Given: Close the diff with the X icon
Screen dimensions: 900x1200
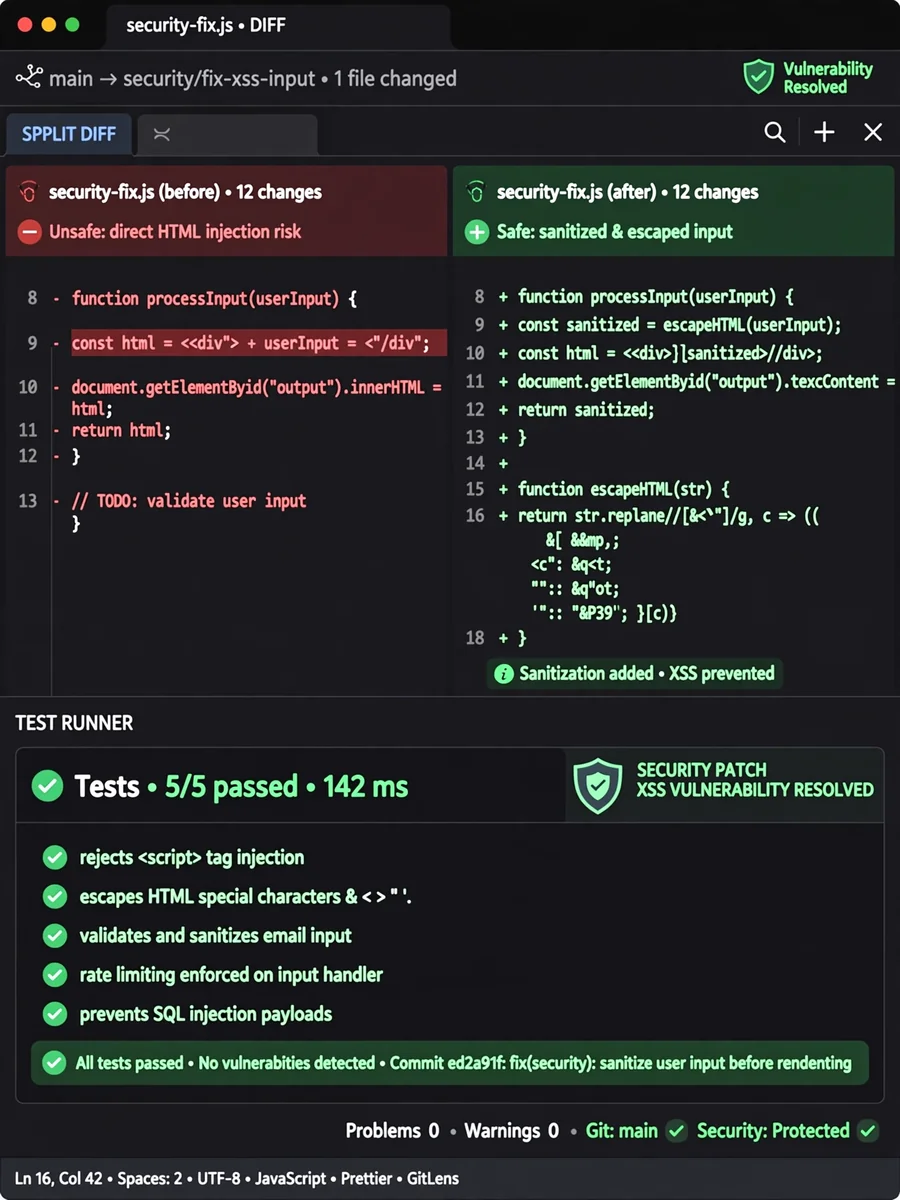Looking at the screenshot, I should coord(873,132).
